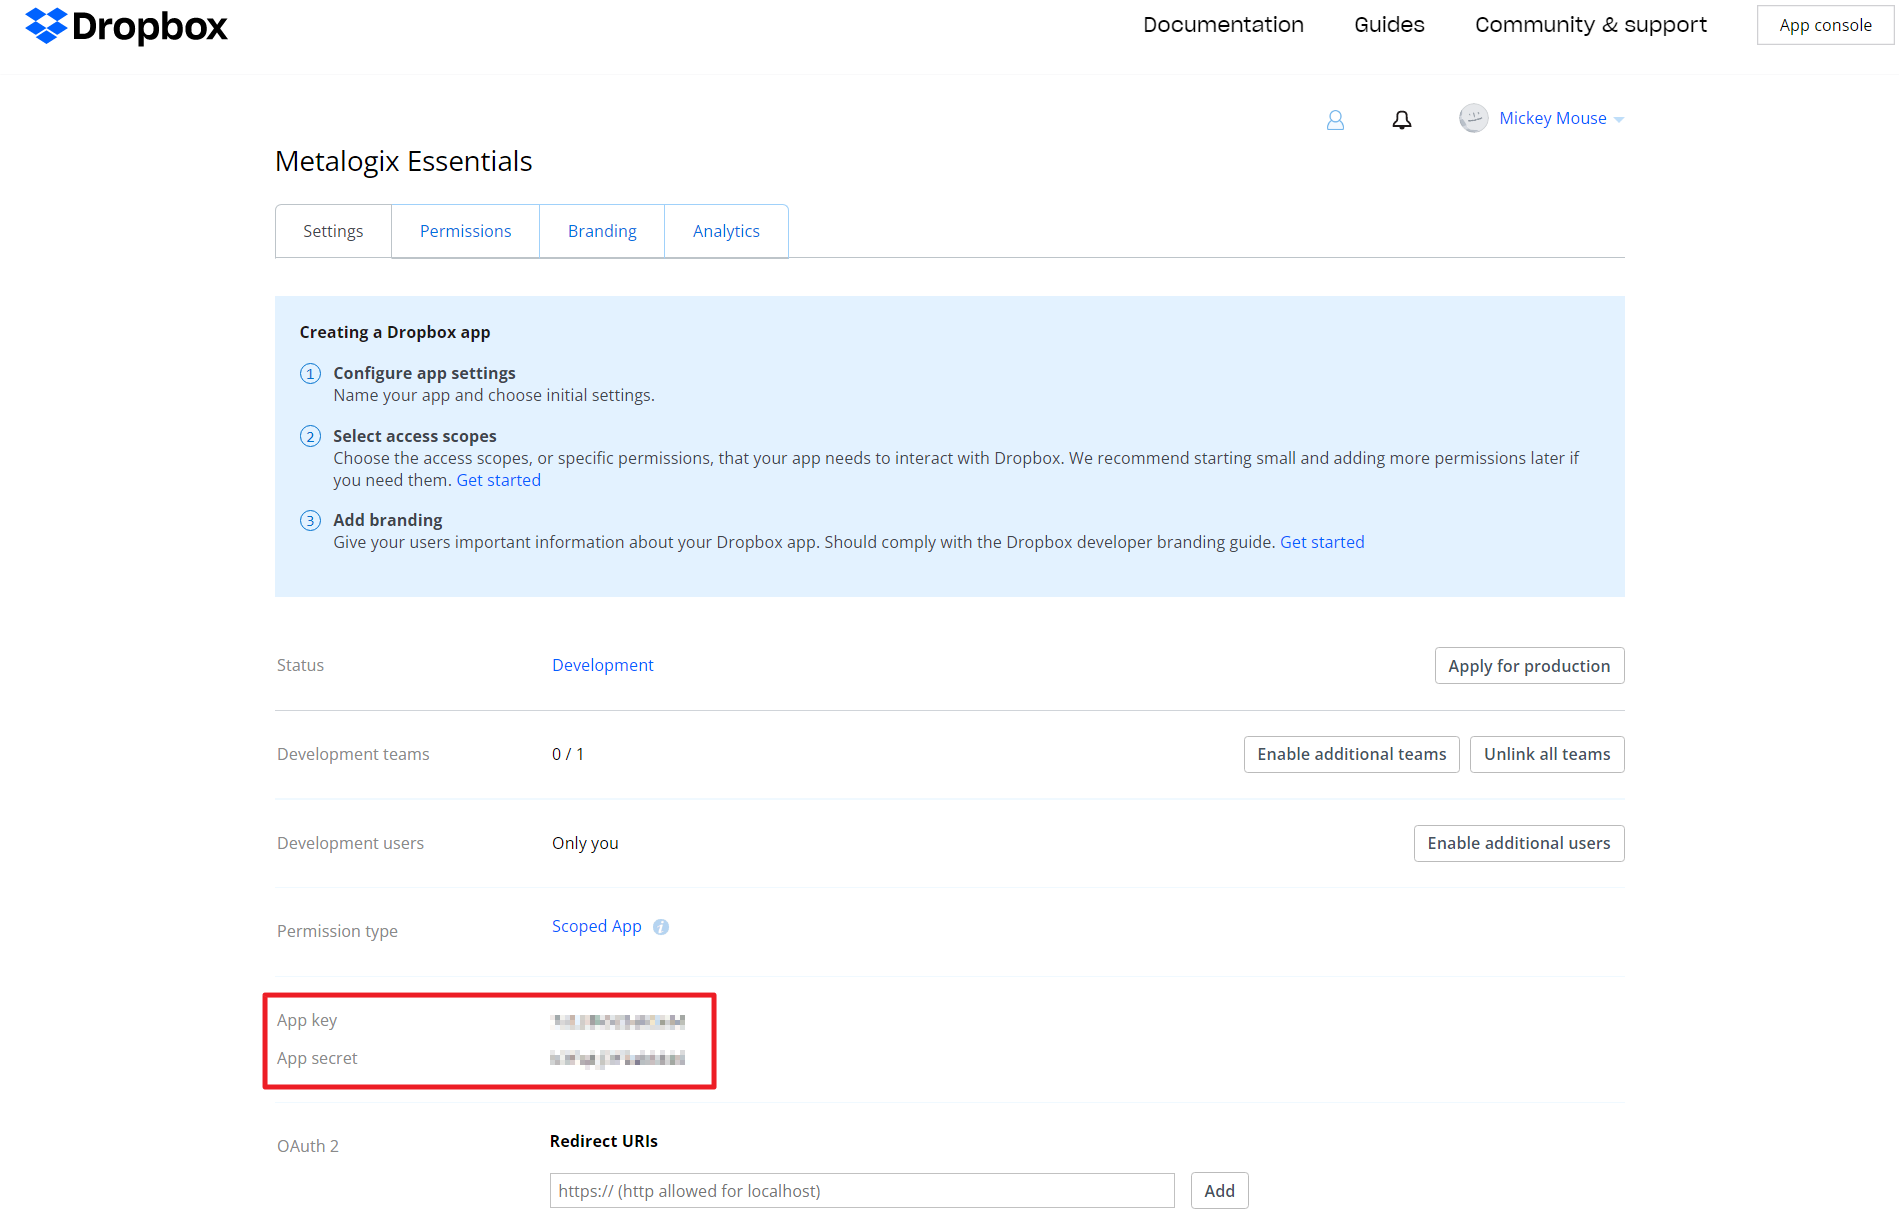
Task: Open the account profile icon
Action: [x=1335, y=119]
